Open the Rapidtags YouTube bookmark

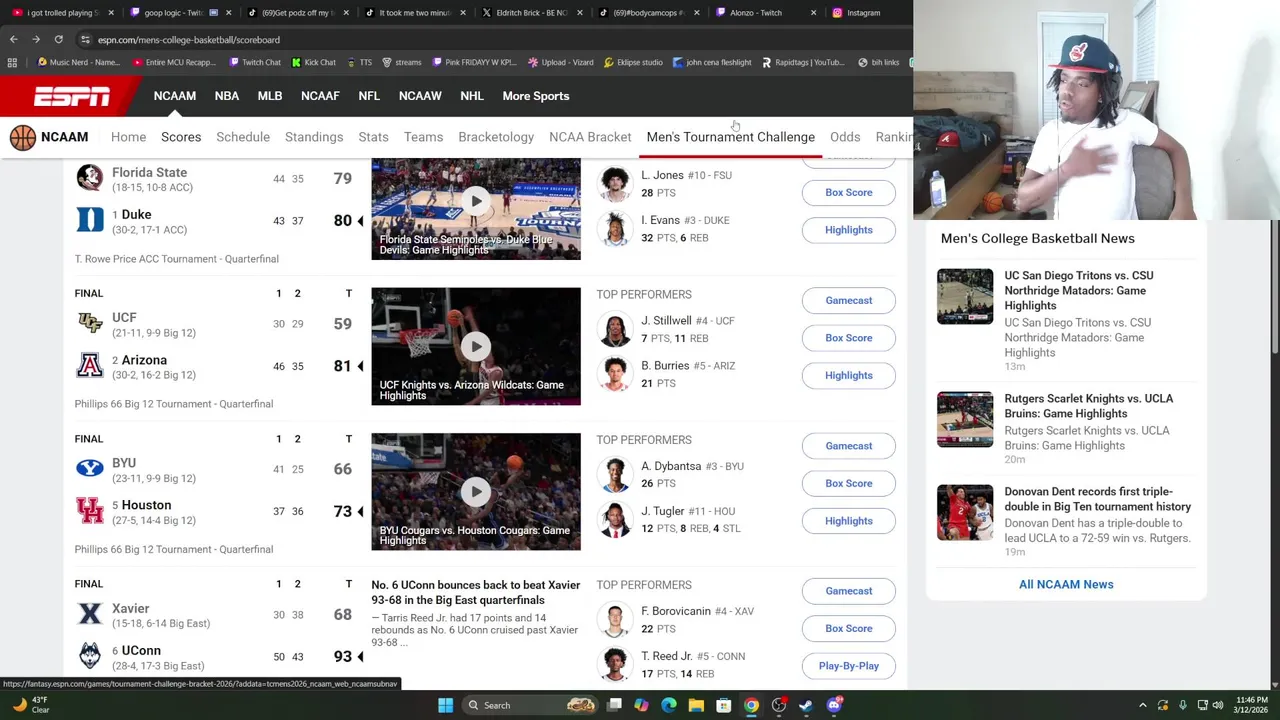click(803, 62)
